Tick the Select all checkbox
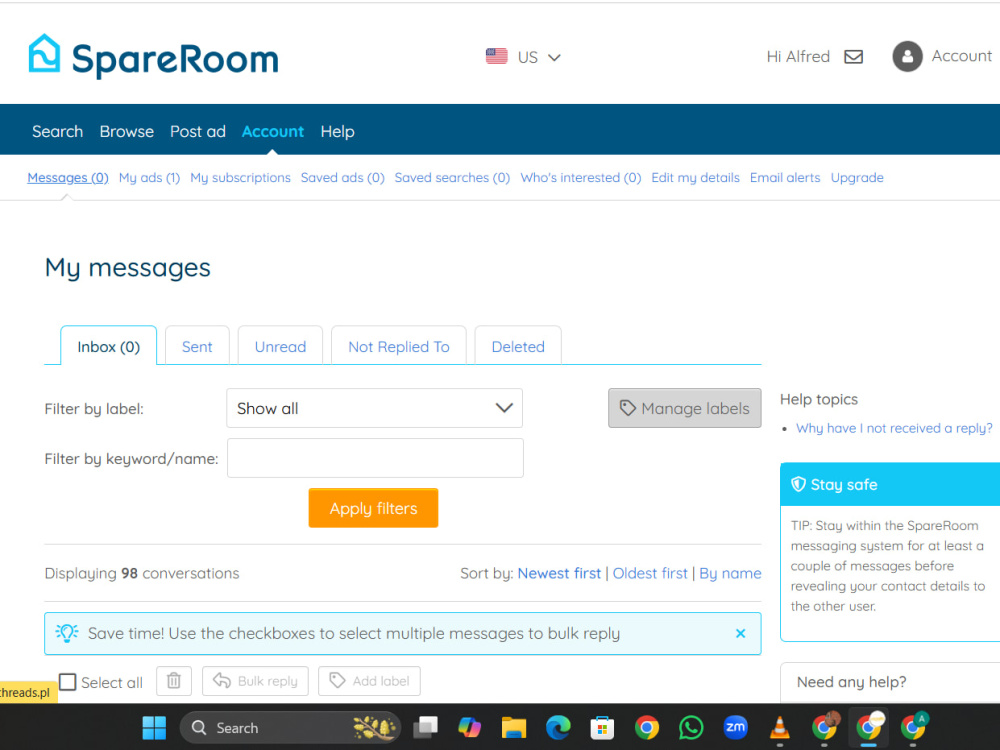The height and width of the screenshot is (750, 1000). (68, 682)
